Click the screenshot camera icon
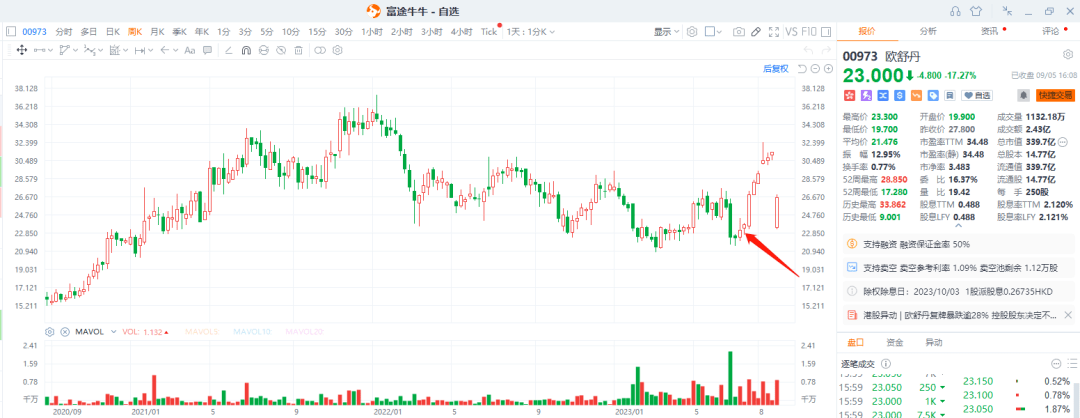The width and height of the screenshot is (1080, 418). 739,32
